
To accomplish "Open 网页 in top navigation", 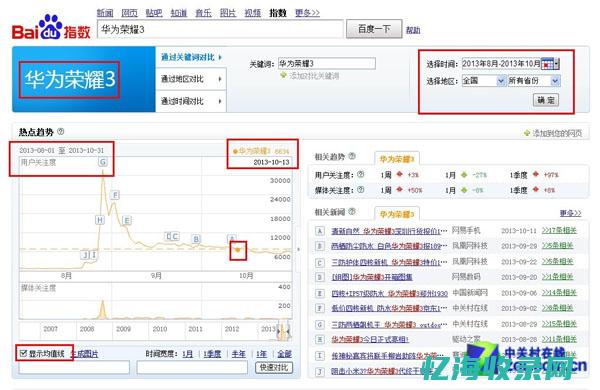I will pyautogui.click(x=129, y=13).
